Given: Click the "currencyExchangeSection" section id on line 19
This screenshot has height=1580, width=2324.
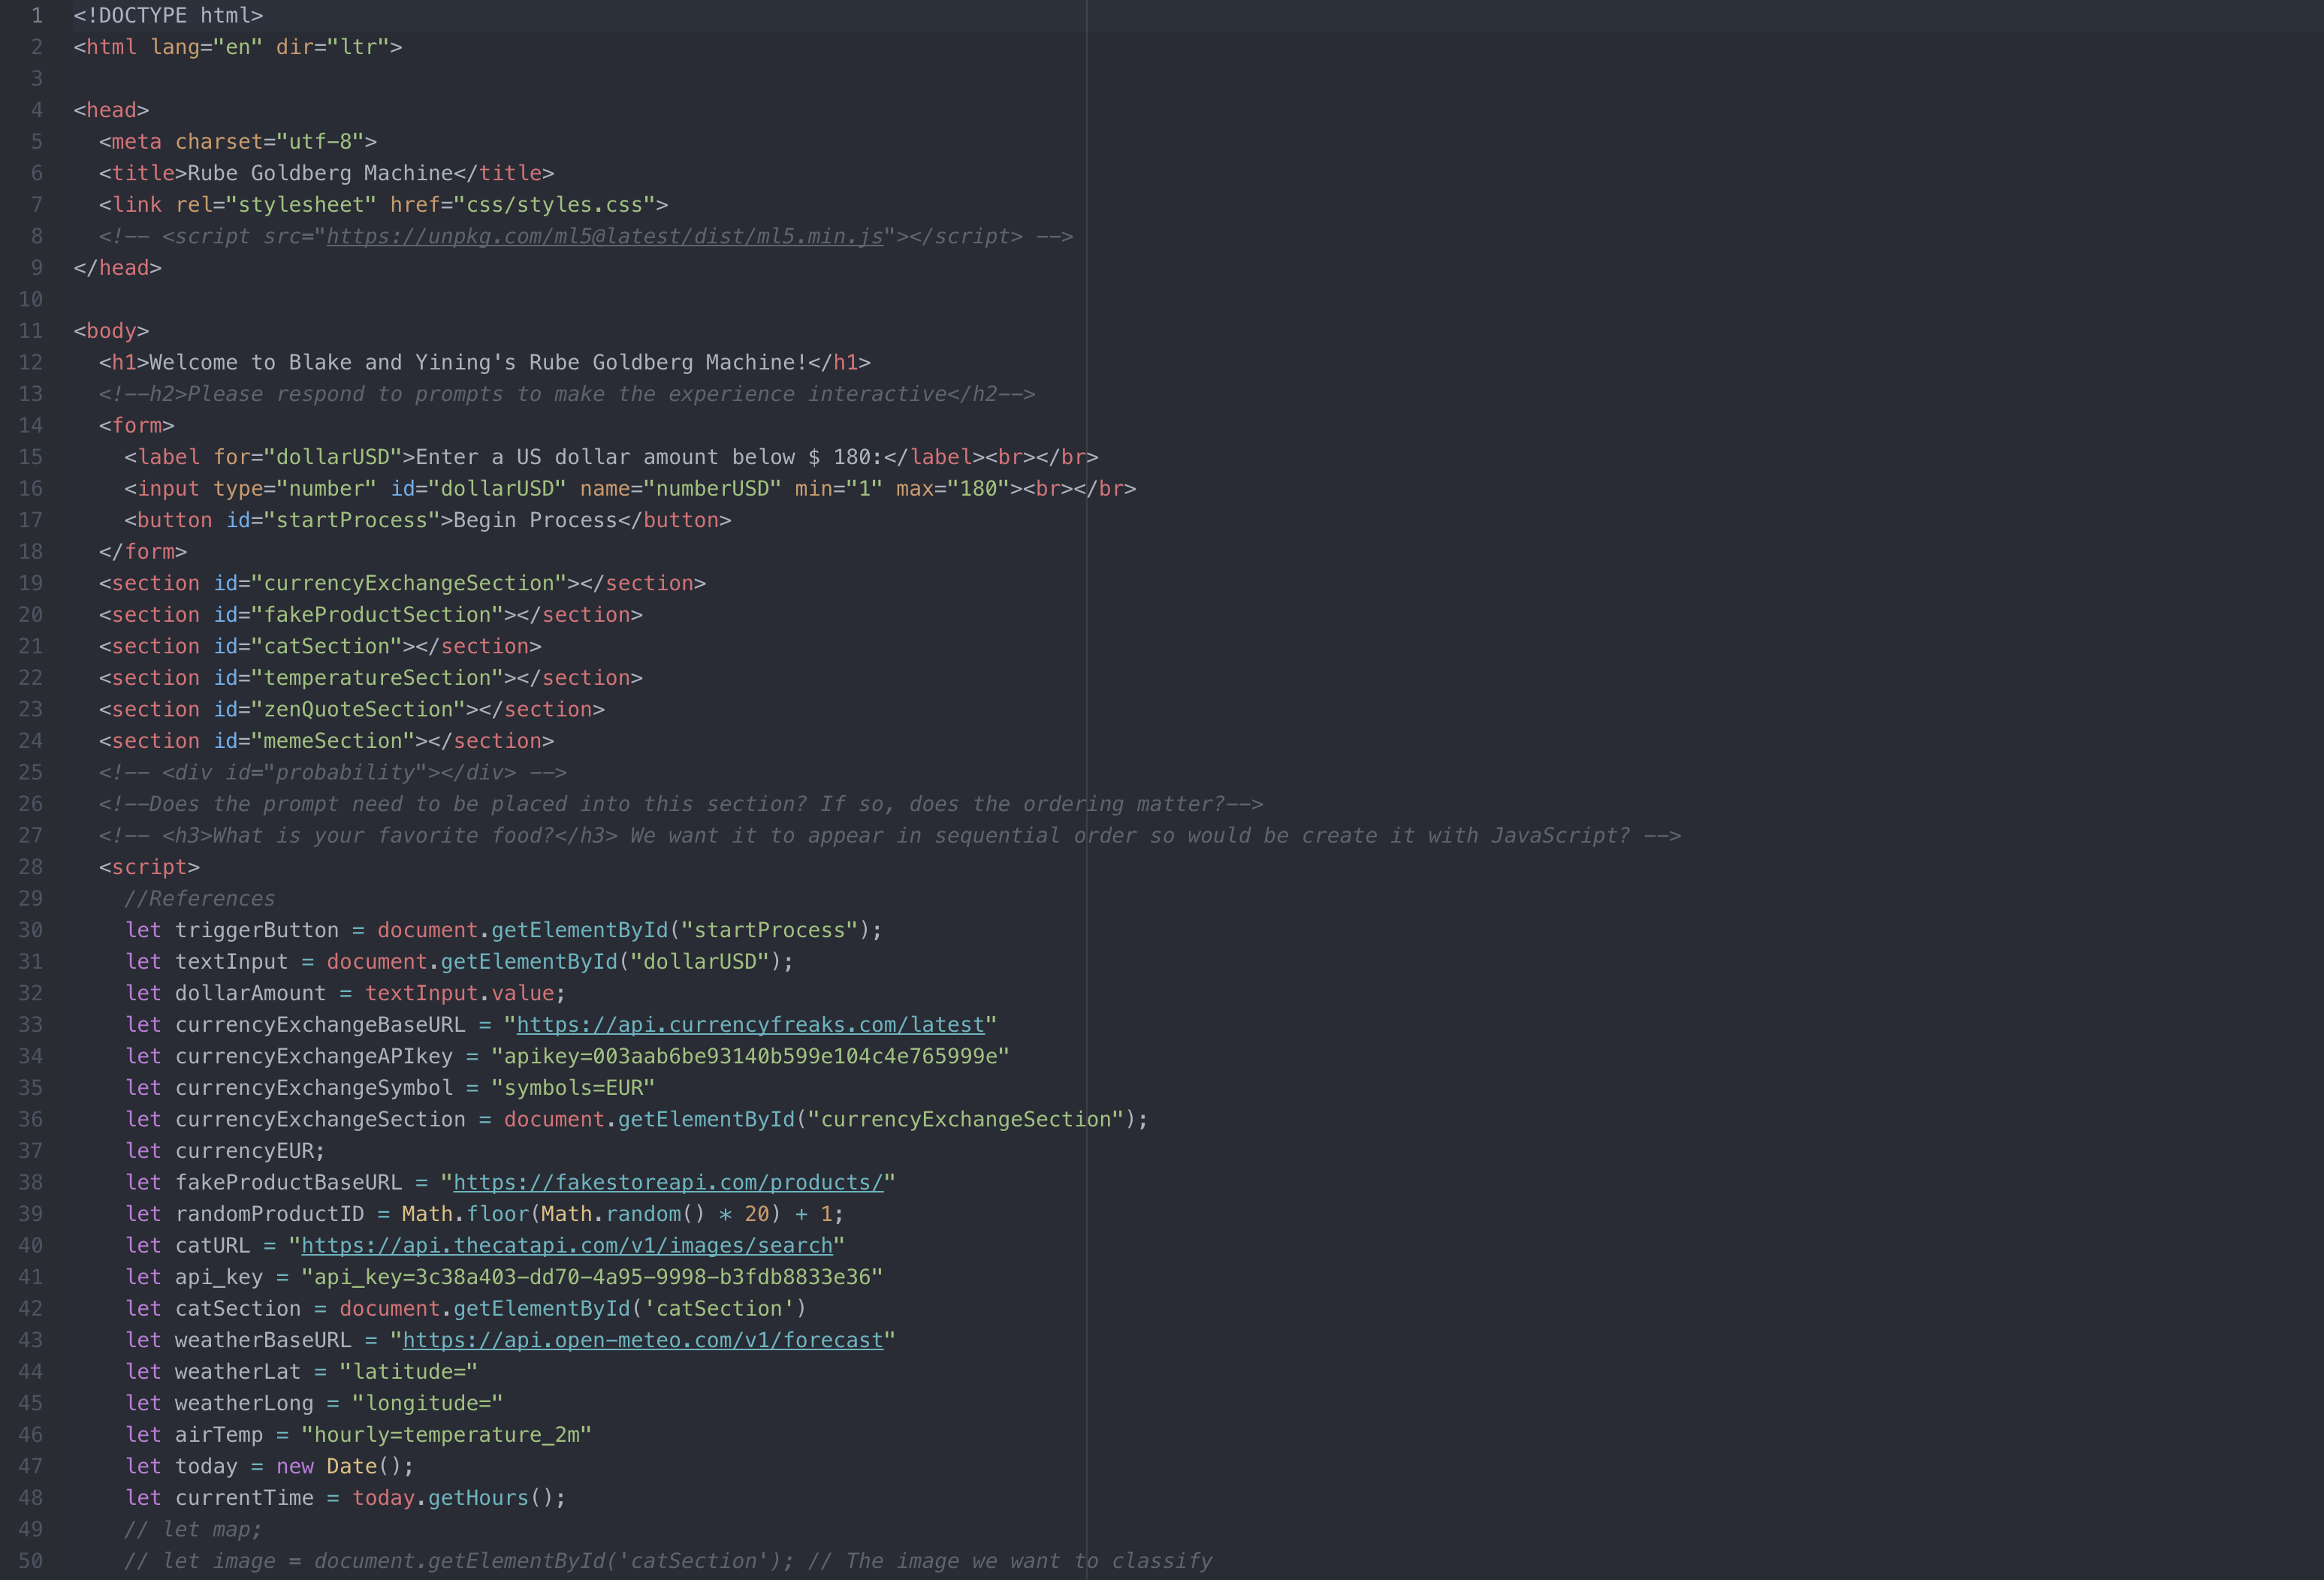Looking at the screenshot, I should [409, 583].
